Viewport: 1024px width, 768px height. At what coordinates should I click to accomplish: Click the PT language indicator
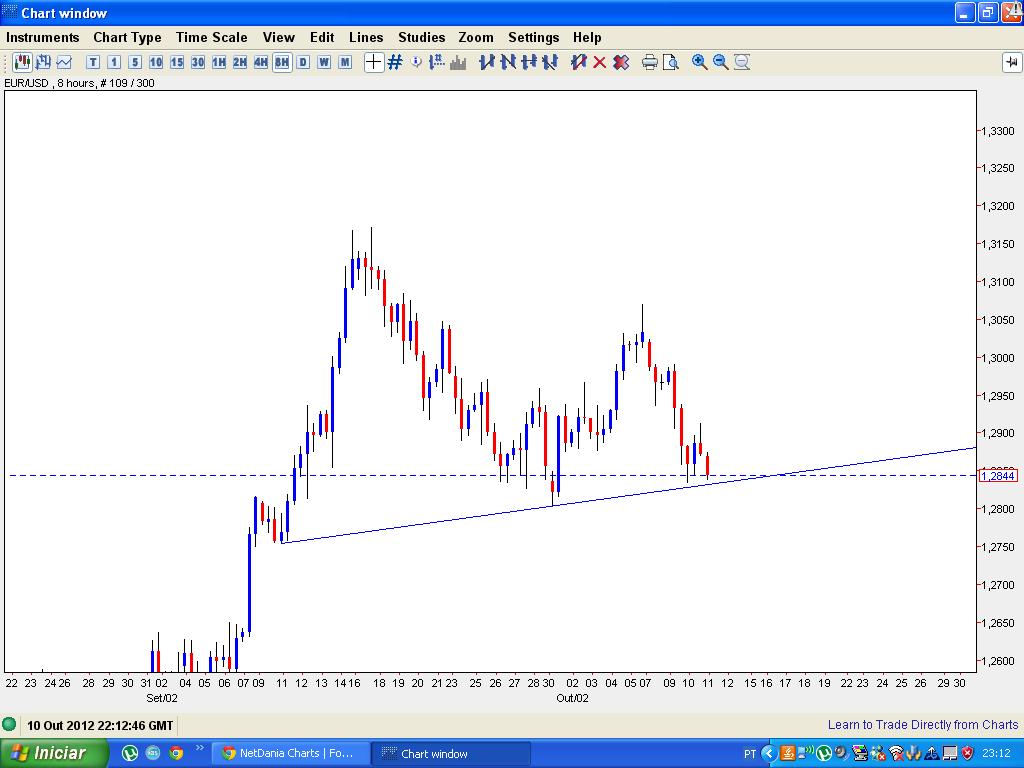[x=750, y=754]
